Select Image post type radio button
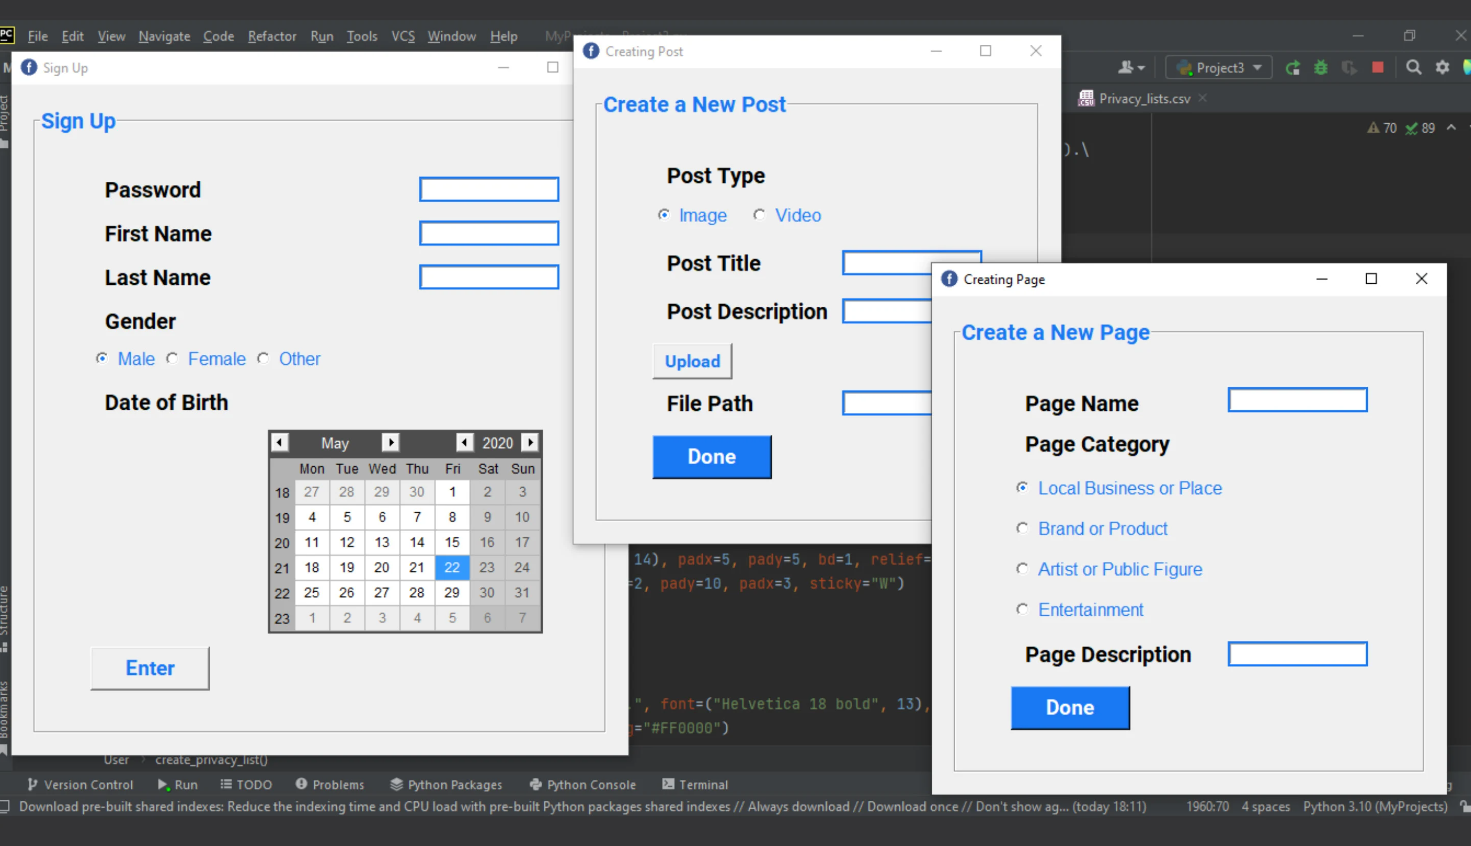This screenshot has height=846, width=1471. [x=664, y=214]
